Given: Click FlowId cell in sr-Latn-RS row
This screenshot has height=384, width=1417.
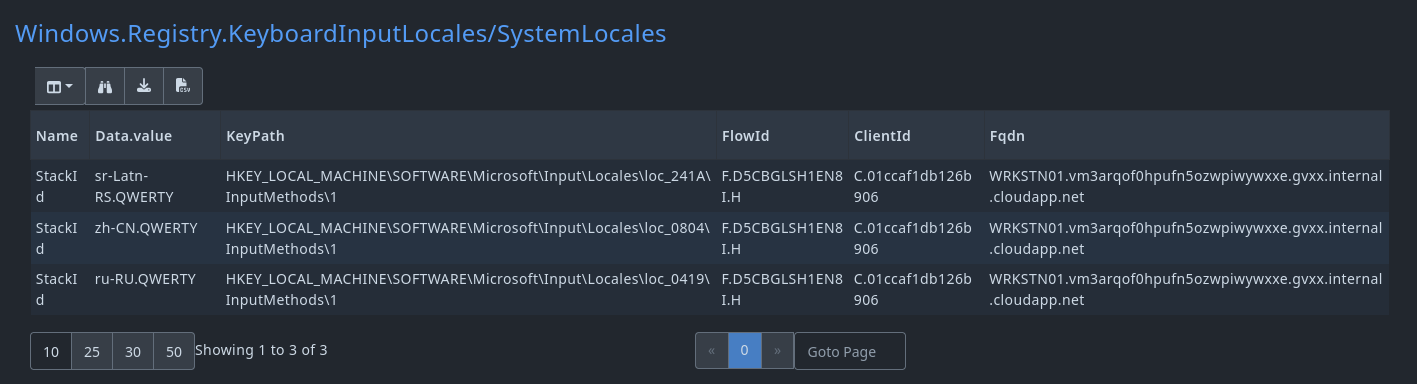Looking at the screenshot, I should [x=782, y=186].
